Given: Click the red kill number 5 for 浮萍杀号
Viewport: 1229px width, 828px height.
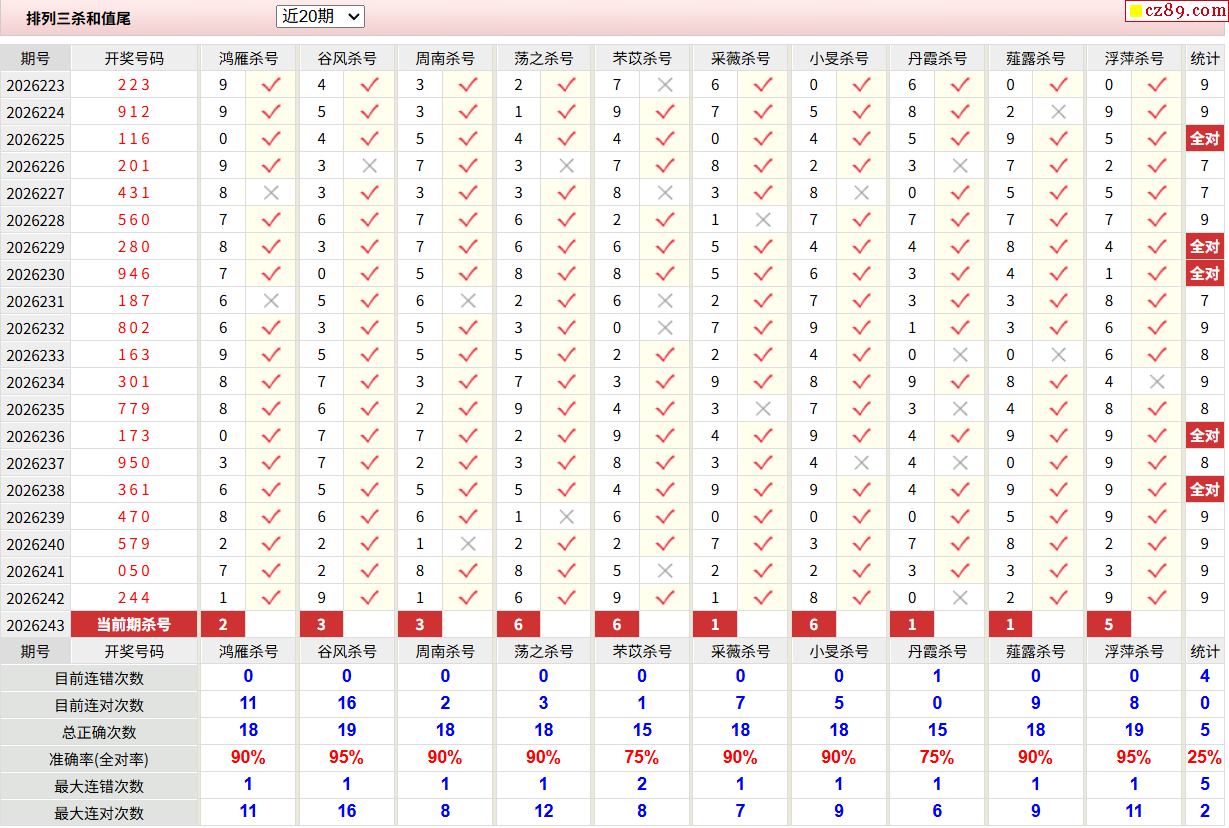Looking at the screenshot, I should coord(1109,625).
